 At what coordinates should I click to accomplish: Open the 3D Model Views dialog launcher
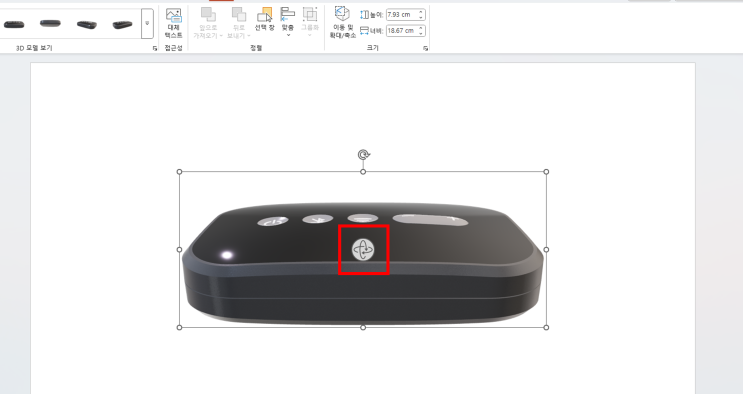[154, 48]
